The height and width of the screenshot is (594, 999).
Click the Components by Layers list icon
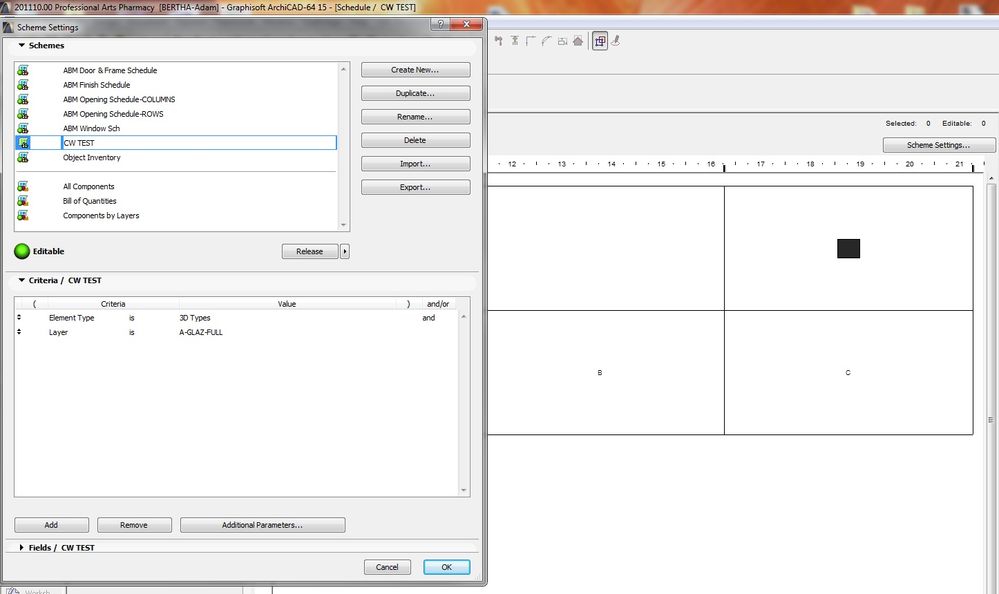tap(23, 215)
